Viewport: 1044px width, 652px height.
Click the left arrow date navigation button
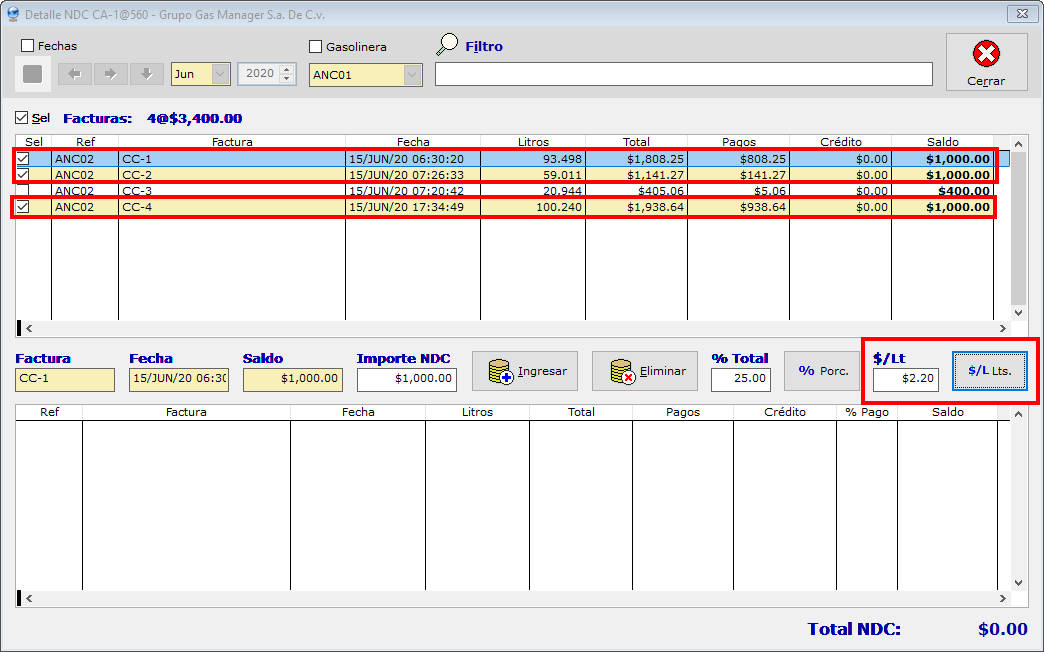click(x=74, y=74)
